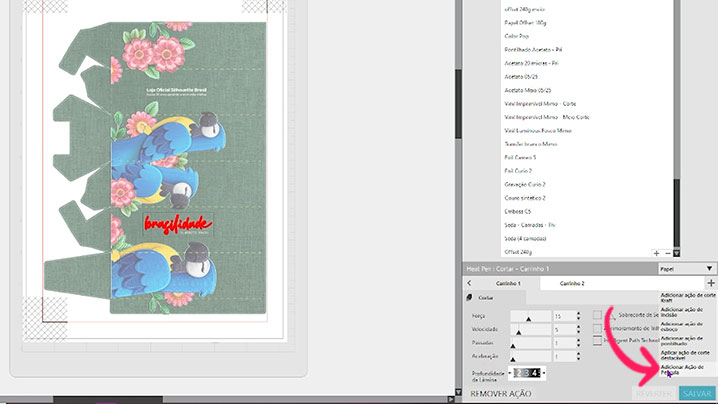Select material Pontilhado Acetato - Pri

(533, 49)
